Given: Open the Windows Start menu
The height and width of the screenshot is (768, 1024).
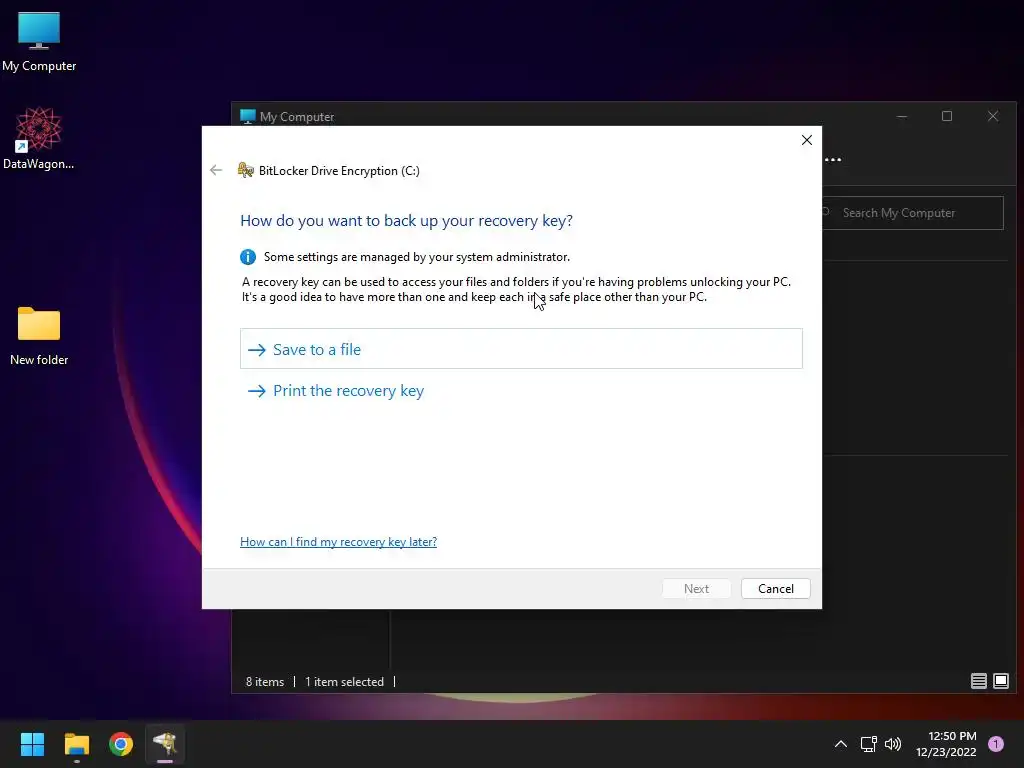Looking at the screenshot, I should tap(32, 744).
